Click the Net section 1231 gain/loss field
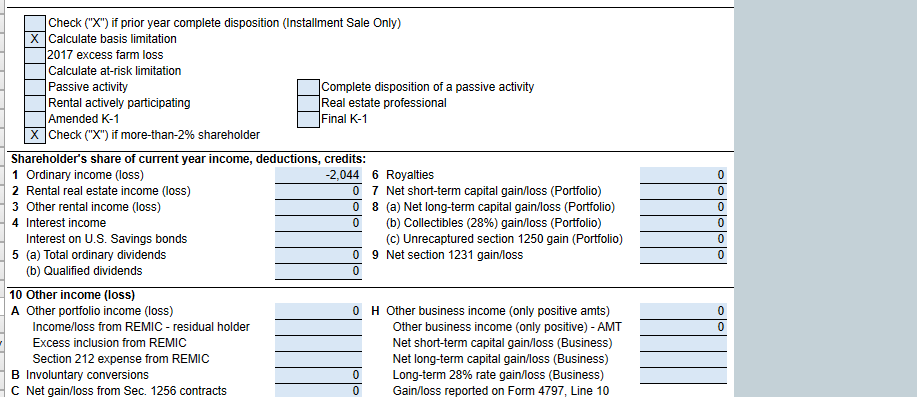Image resolution: width=917 pixels, height=397 pixels. tap(683, 255)
